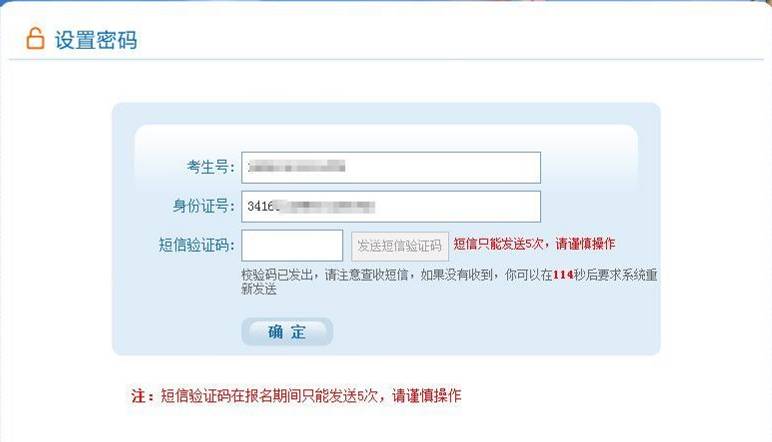Viewport: 772px width, 442px height.
Task: Focus the 身份证号 input field
Action: [x=391, y=207]
